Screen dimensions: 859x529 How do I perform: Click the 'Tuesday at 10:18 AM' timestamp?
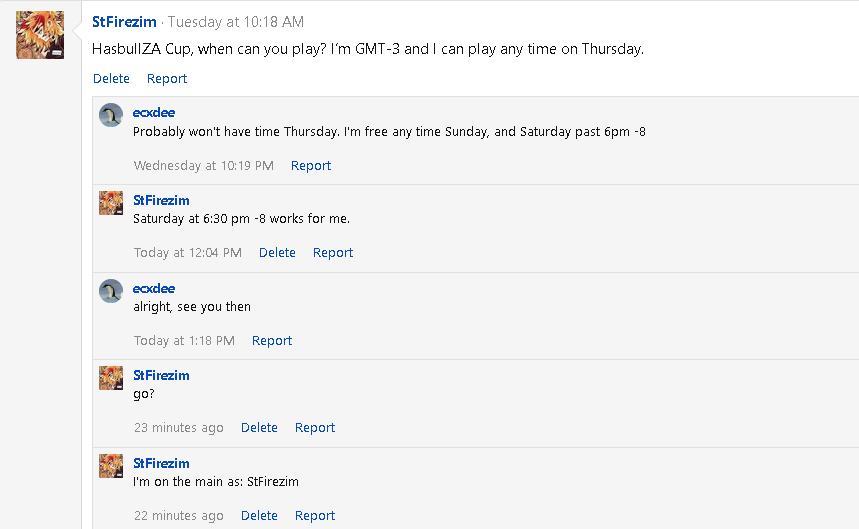236,22
